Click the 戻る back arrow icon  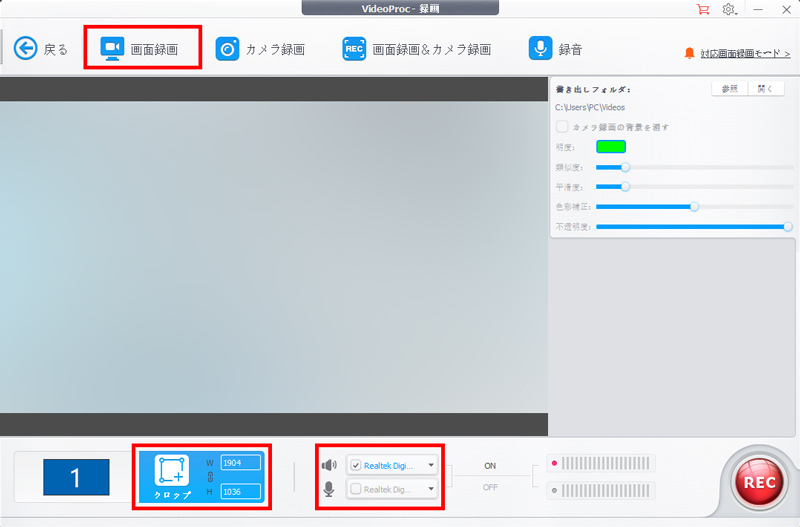coord(25,48)
